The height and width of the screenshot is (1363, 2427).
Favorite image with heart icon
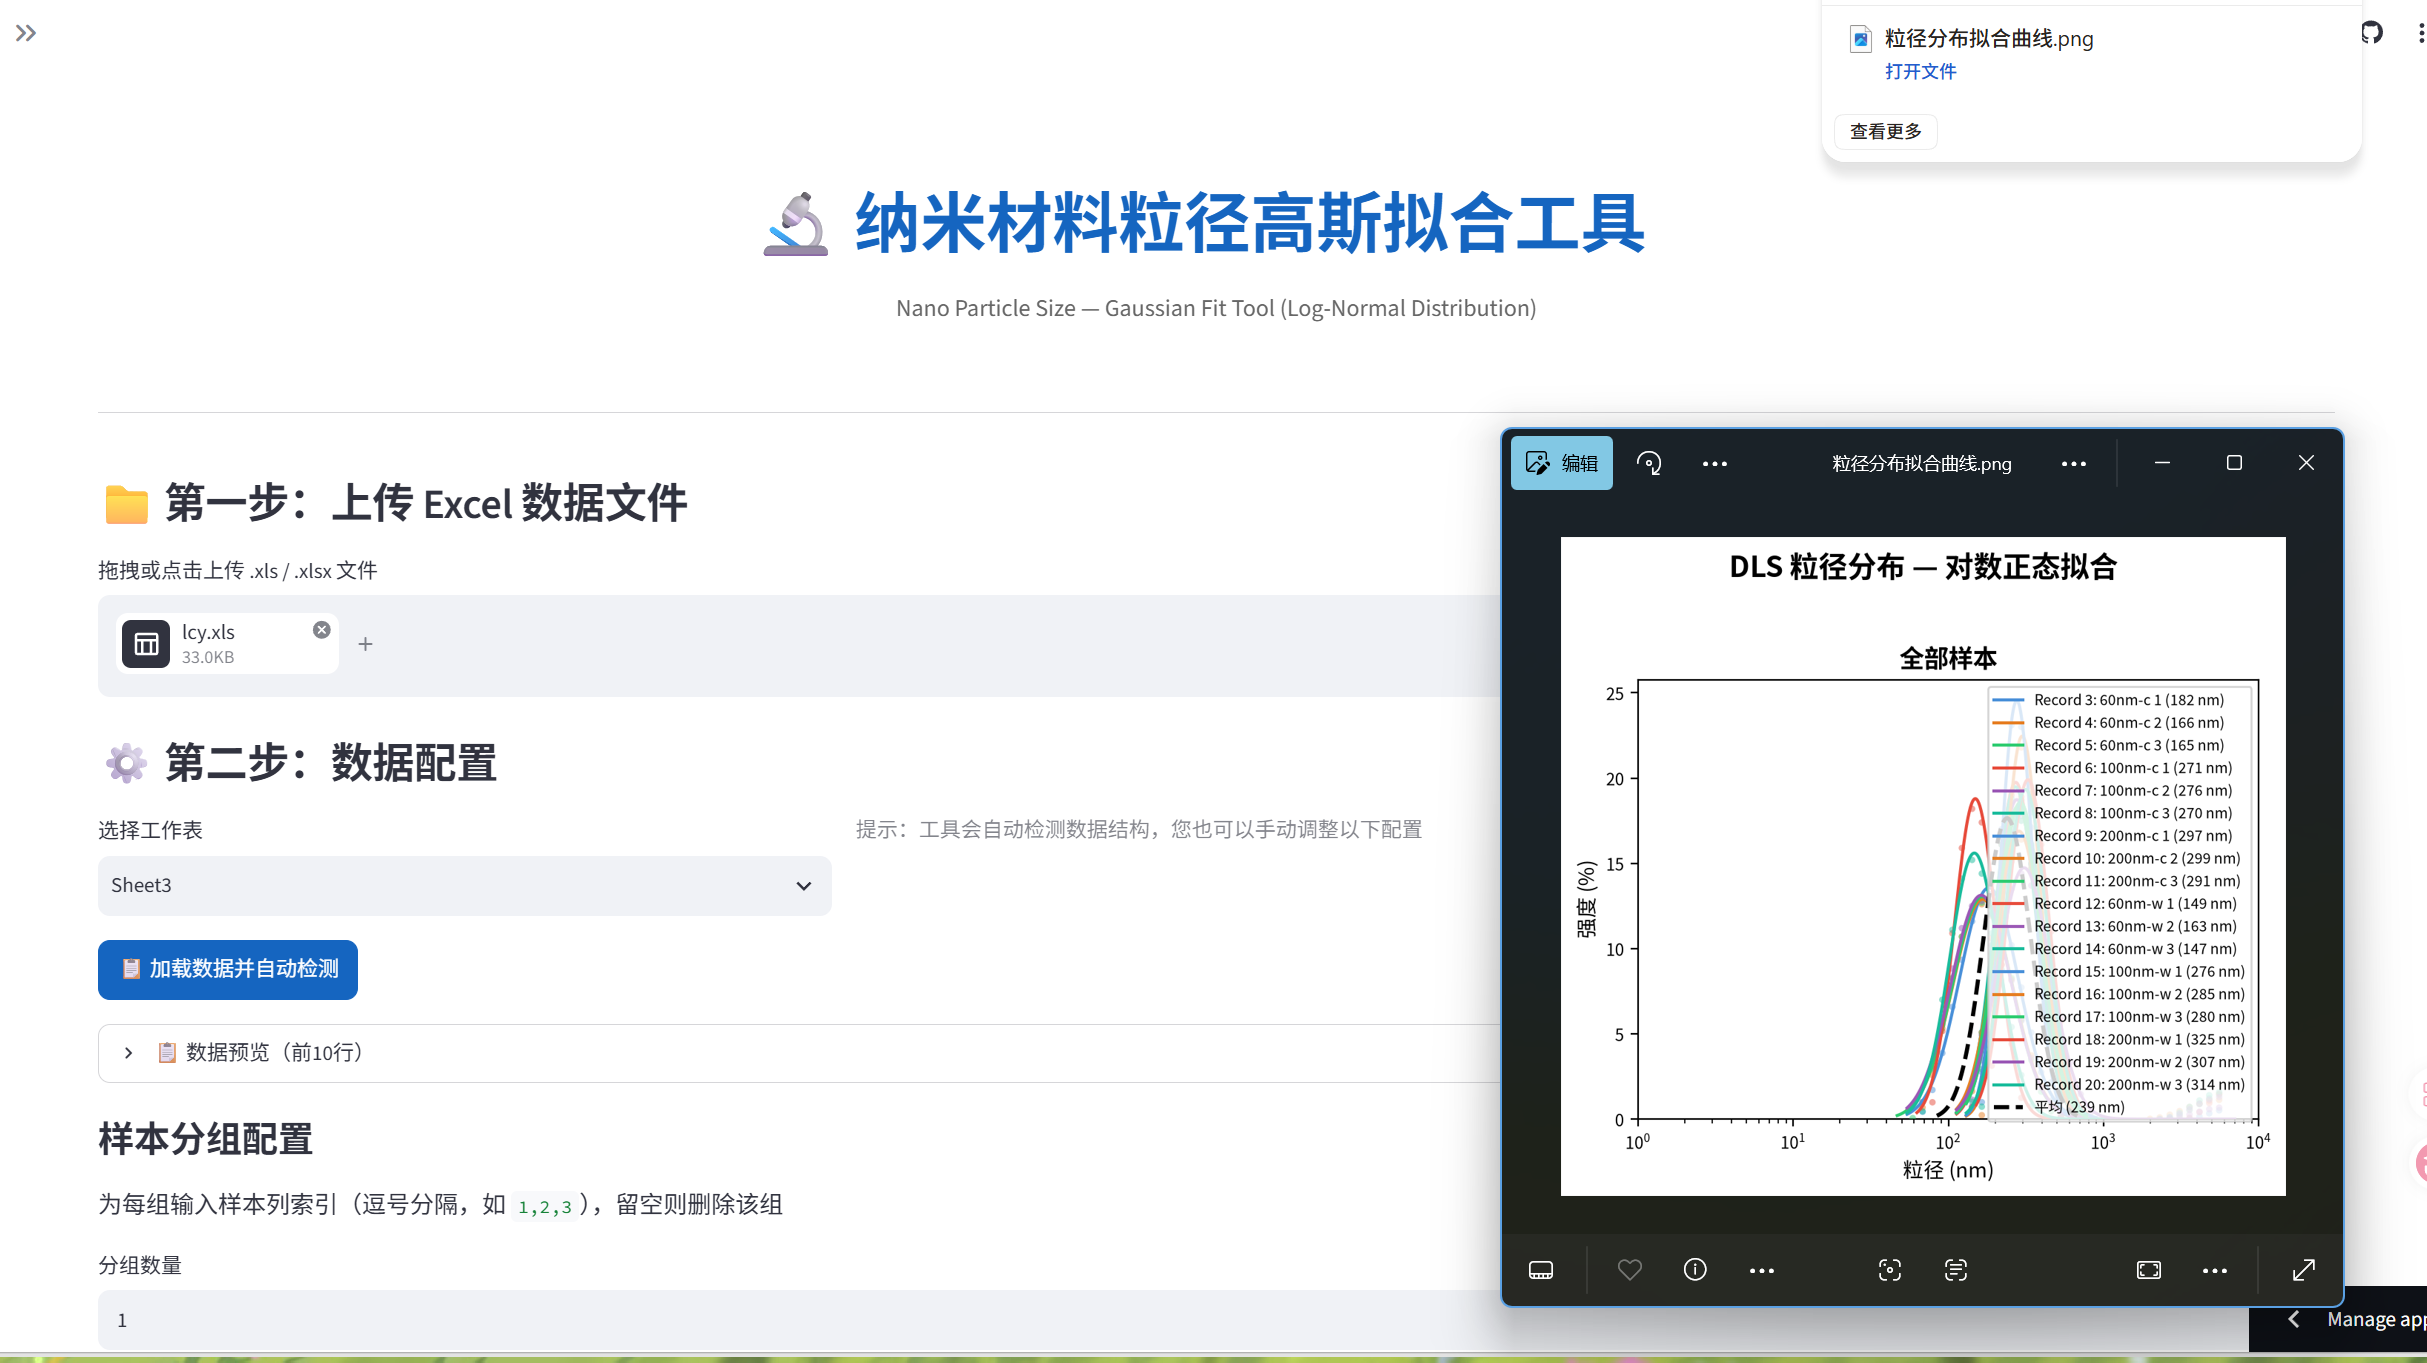coord(1629,1270)
